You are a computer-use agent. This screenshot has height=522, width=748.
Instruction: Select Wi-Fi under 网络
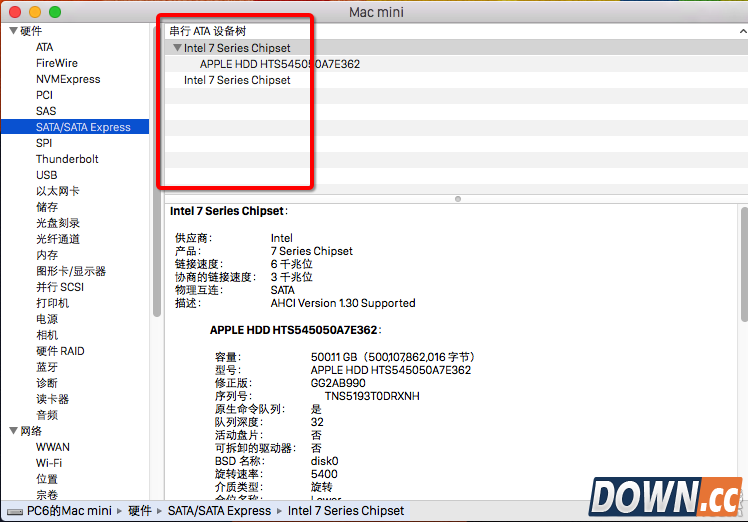coord(49,463)
